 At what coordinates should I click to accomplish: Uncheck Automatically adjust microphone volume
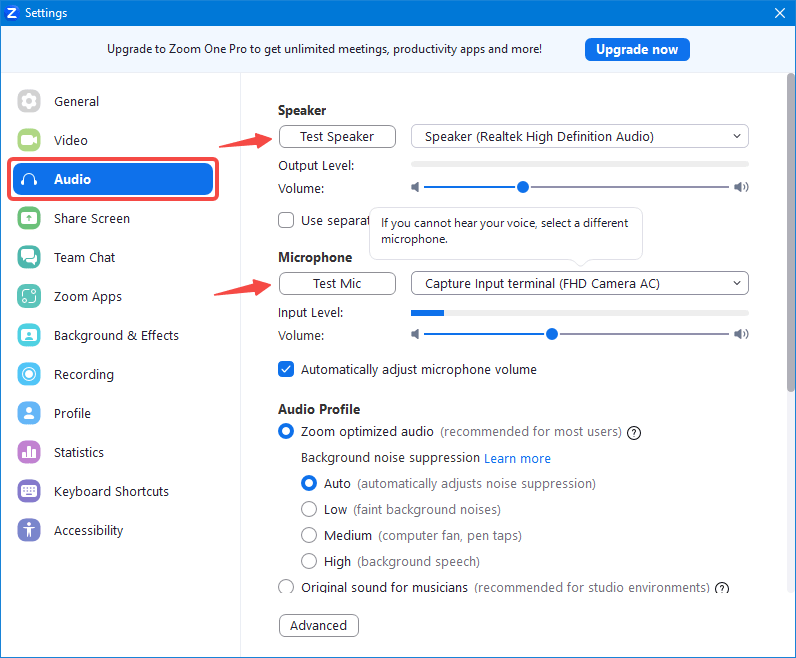point(286,369)
